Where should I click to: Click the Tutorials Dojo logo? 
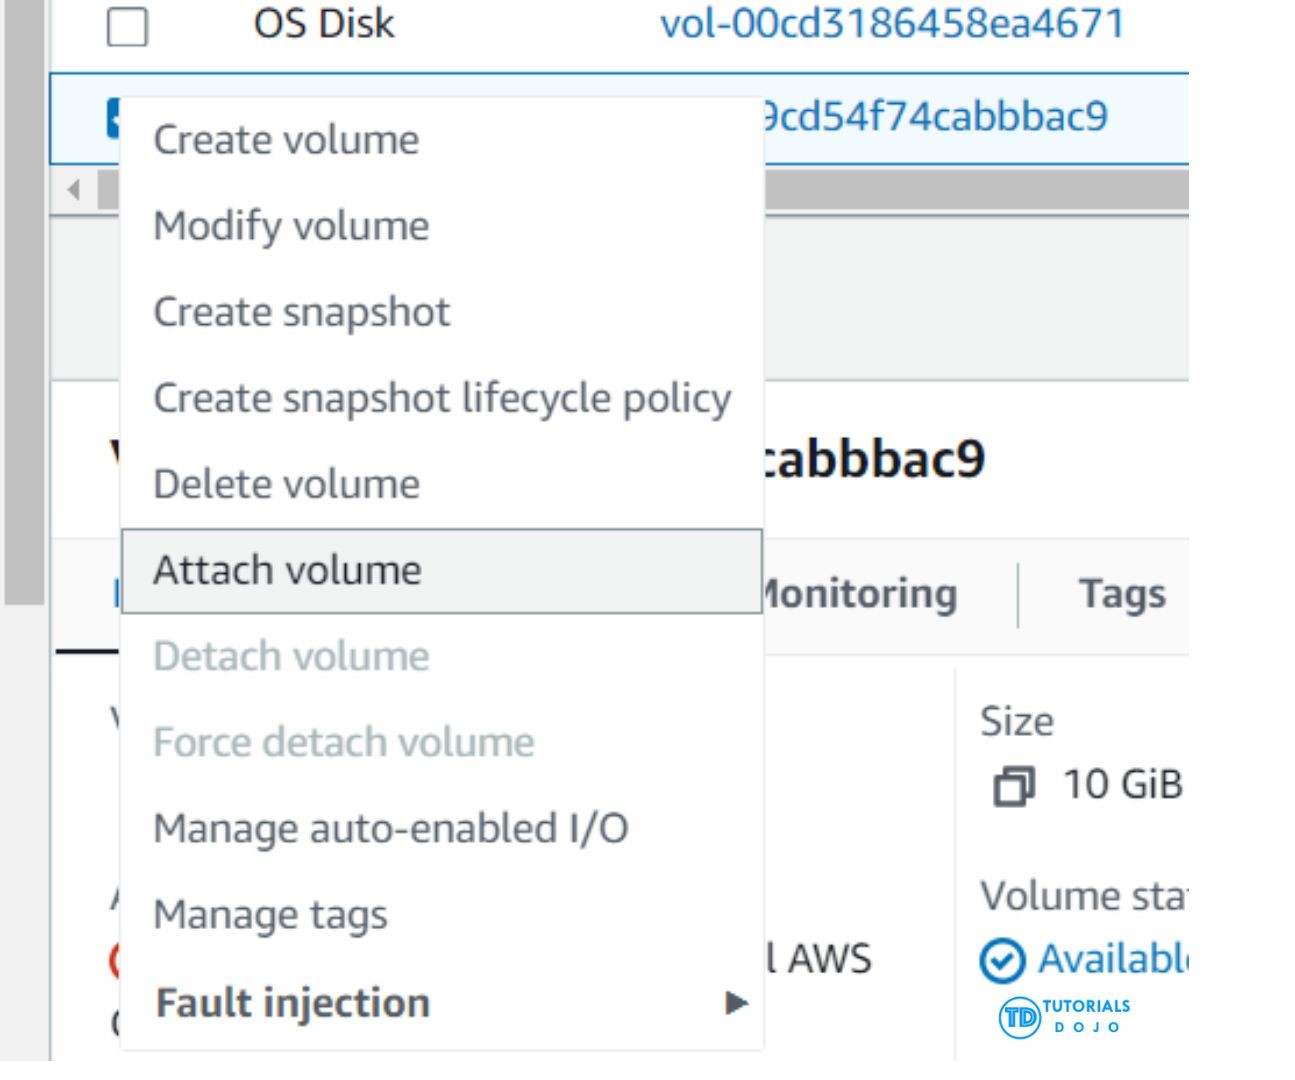click(x=1064, y=1017)
